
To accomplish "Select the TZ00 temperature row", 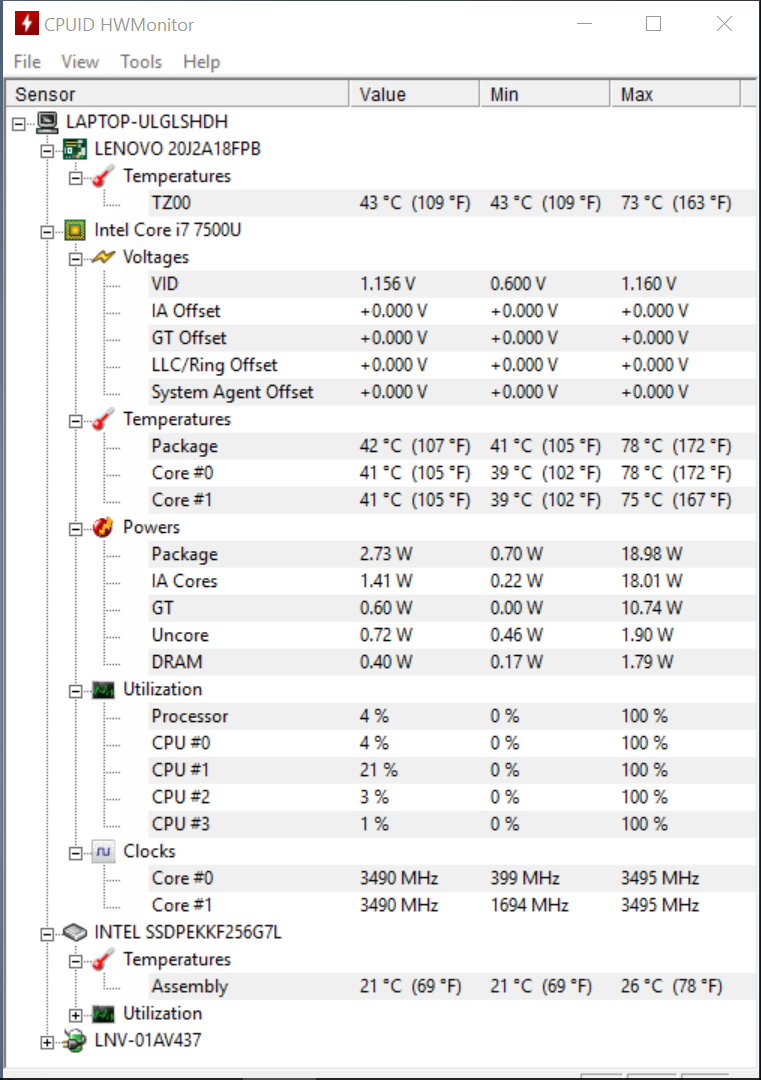I will pos(452,203).
